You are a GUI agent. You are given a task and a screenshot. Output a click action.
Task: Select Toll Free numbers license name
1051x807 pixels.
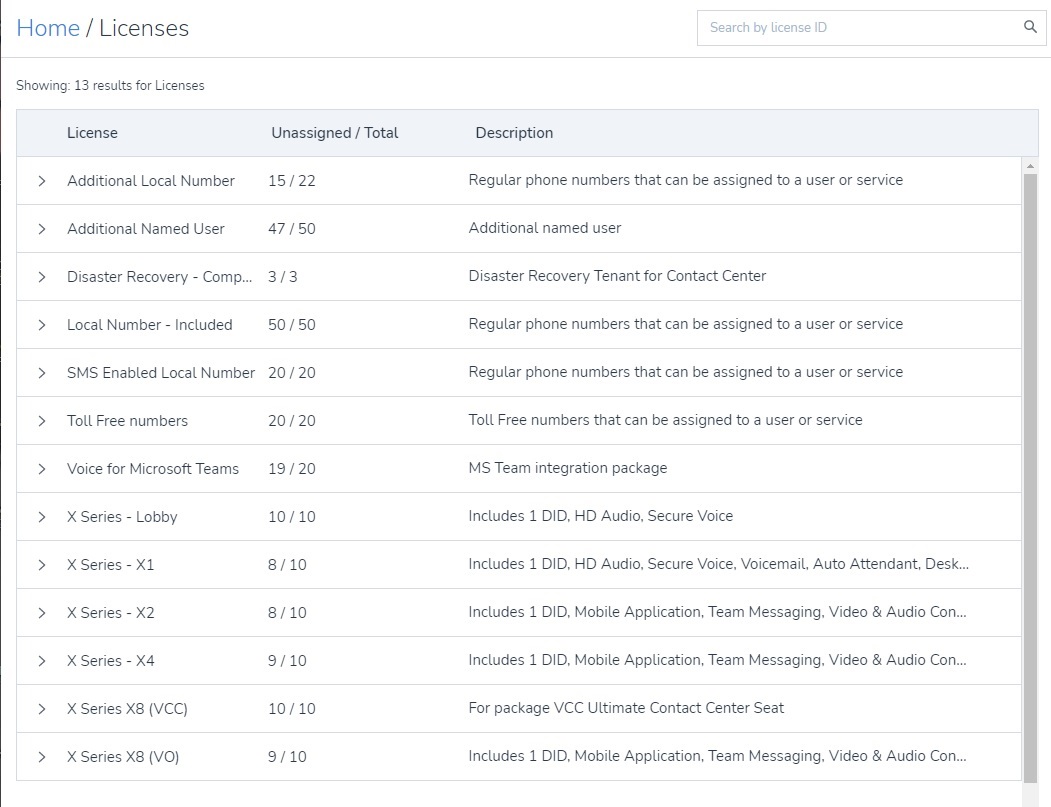pyautogui.click(x=127, y=421)
